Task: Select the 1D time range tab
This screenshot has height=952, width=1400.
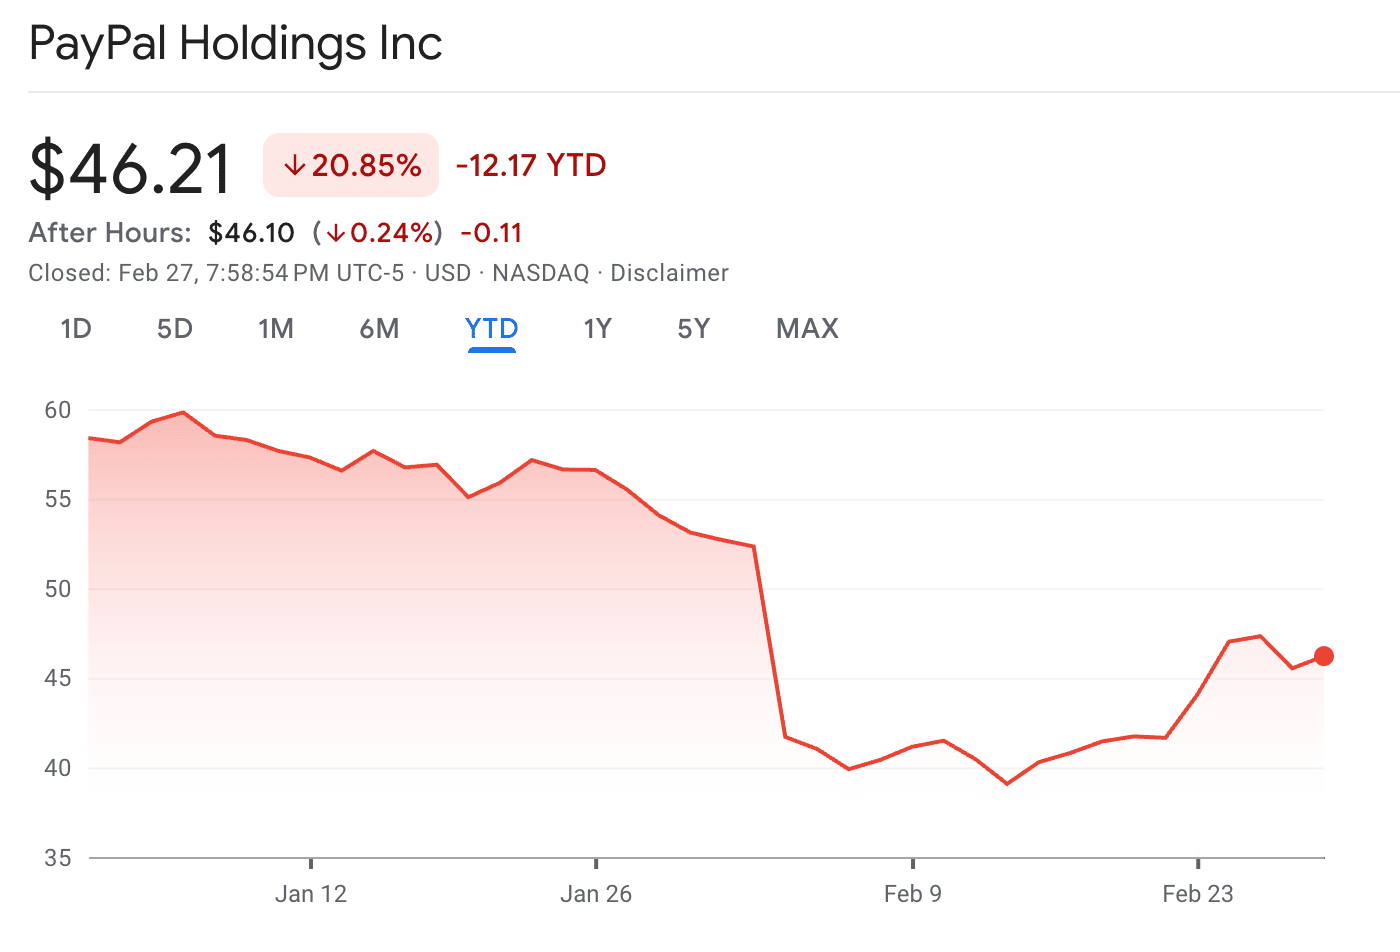Action: (x=76, y=329)
